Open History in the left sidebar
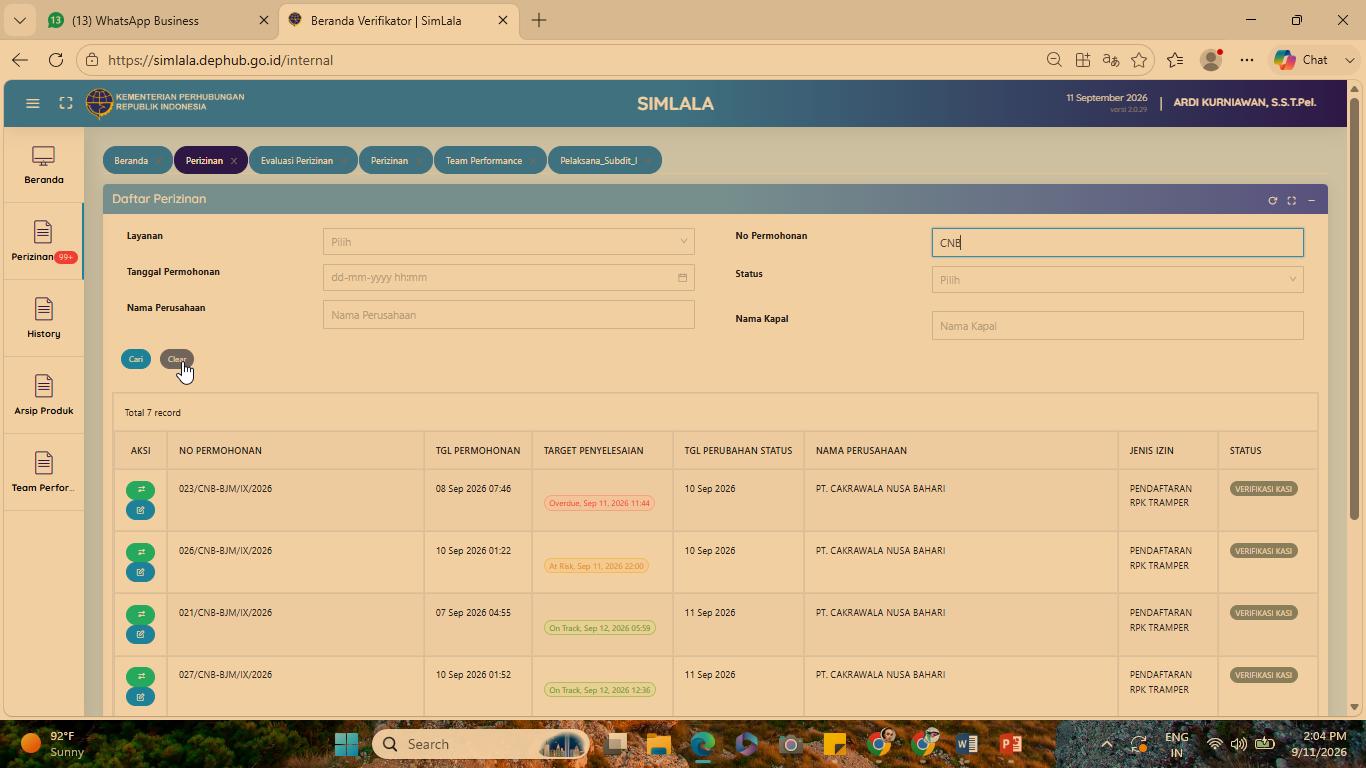The width and height of the screenshot is (1366, 768). click(x=43, y=319)
